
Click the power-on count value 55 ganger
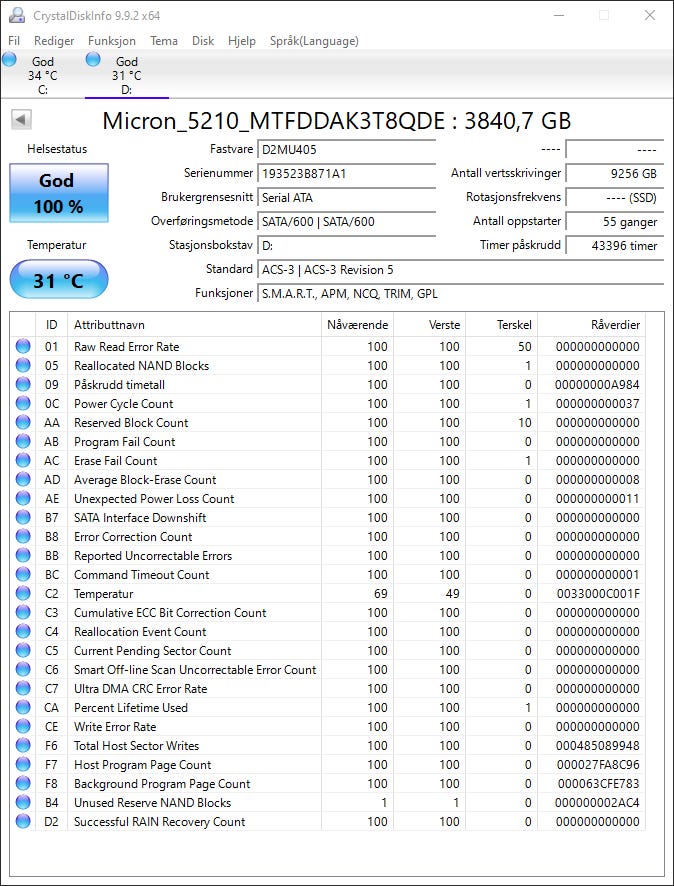click(x=615, y=222)
